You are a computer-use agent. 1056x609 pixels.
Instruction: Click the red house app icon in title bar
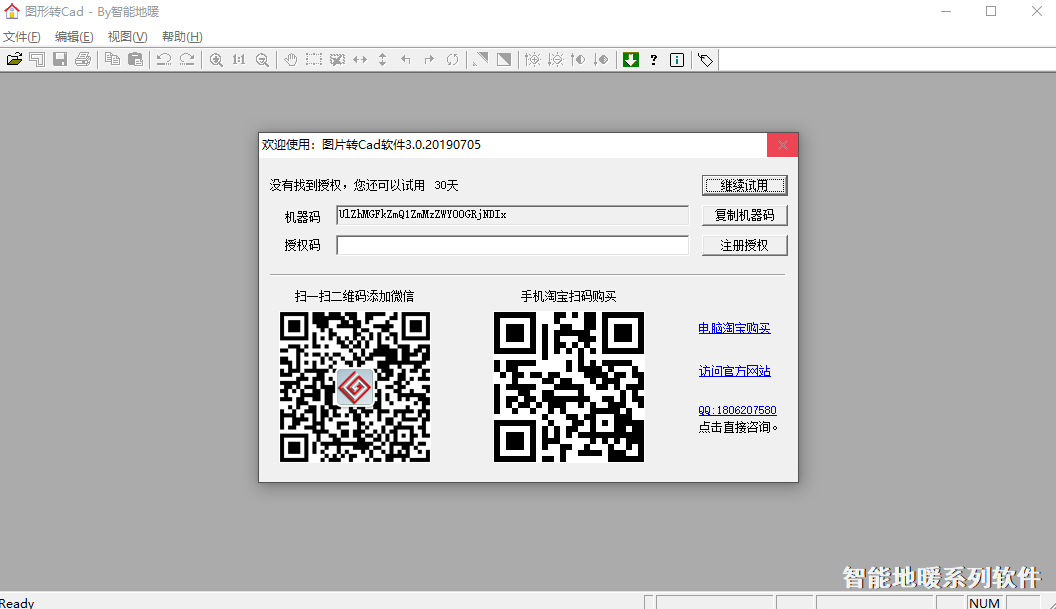click(x=11, y=11)
